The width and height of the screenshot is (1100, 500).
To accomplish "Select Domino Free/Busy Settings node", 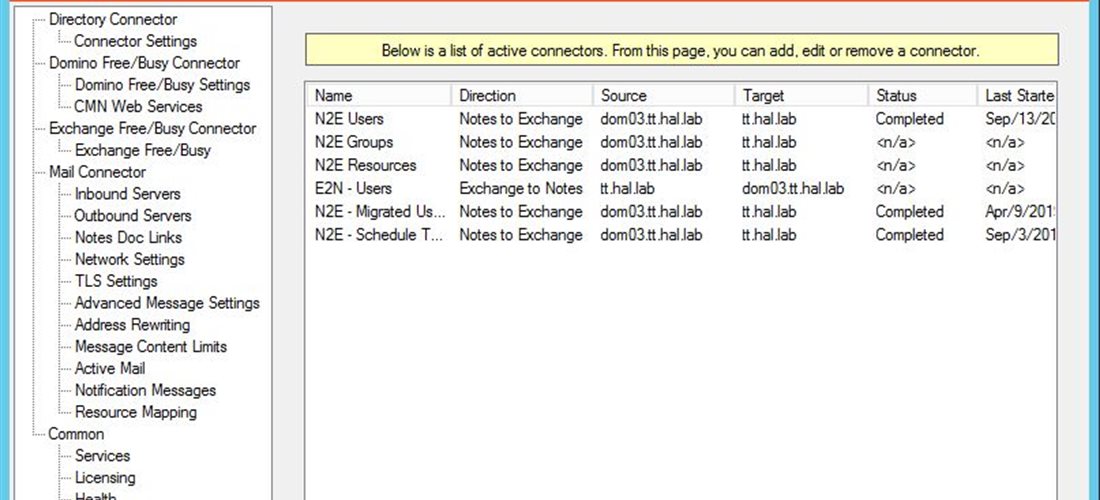I will click(x=162, y=85).
